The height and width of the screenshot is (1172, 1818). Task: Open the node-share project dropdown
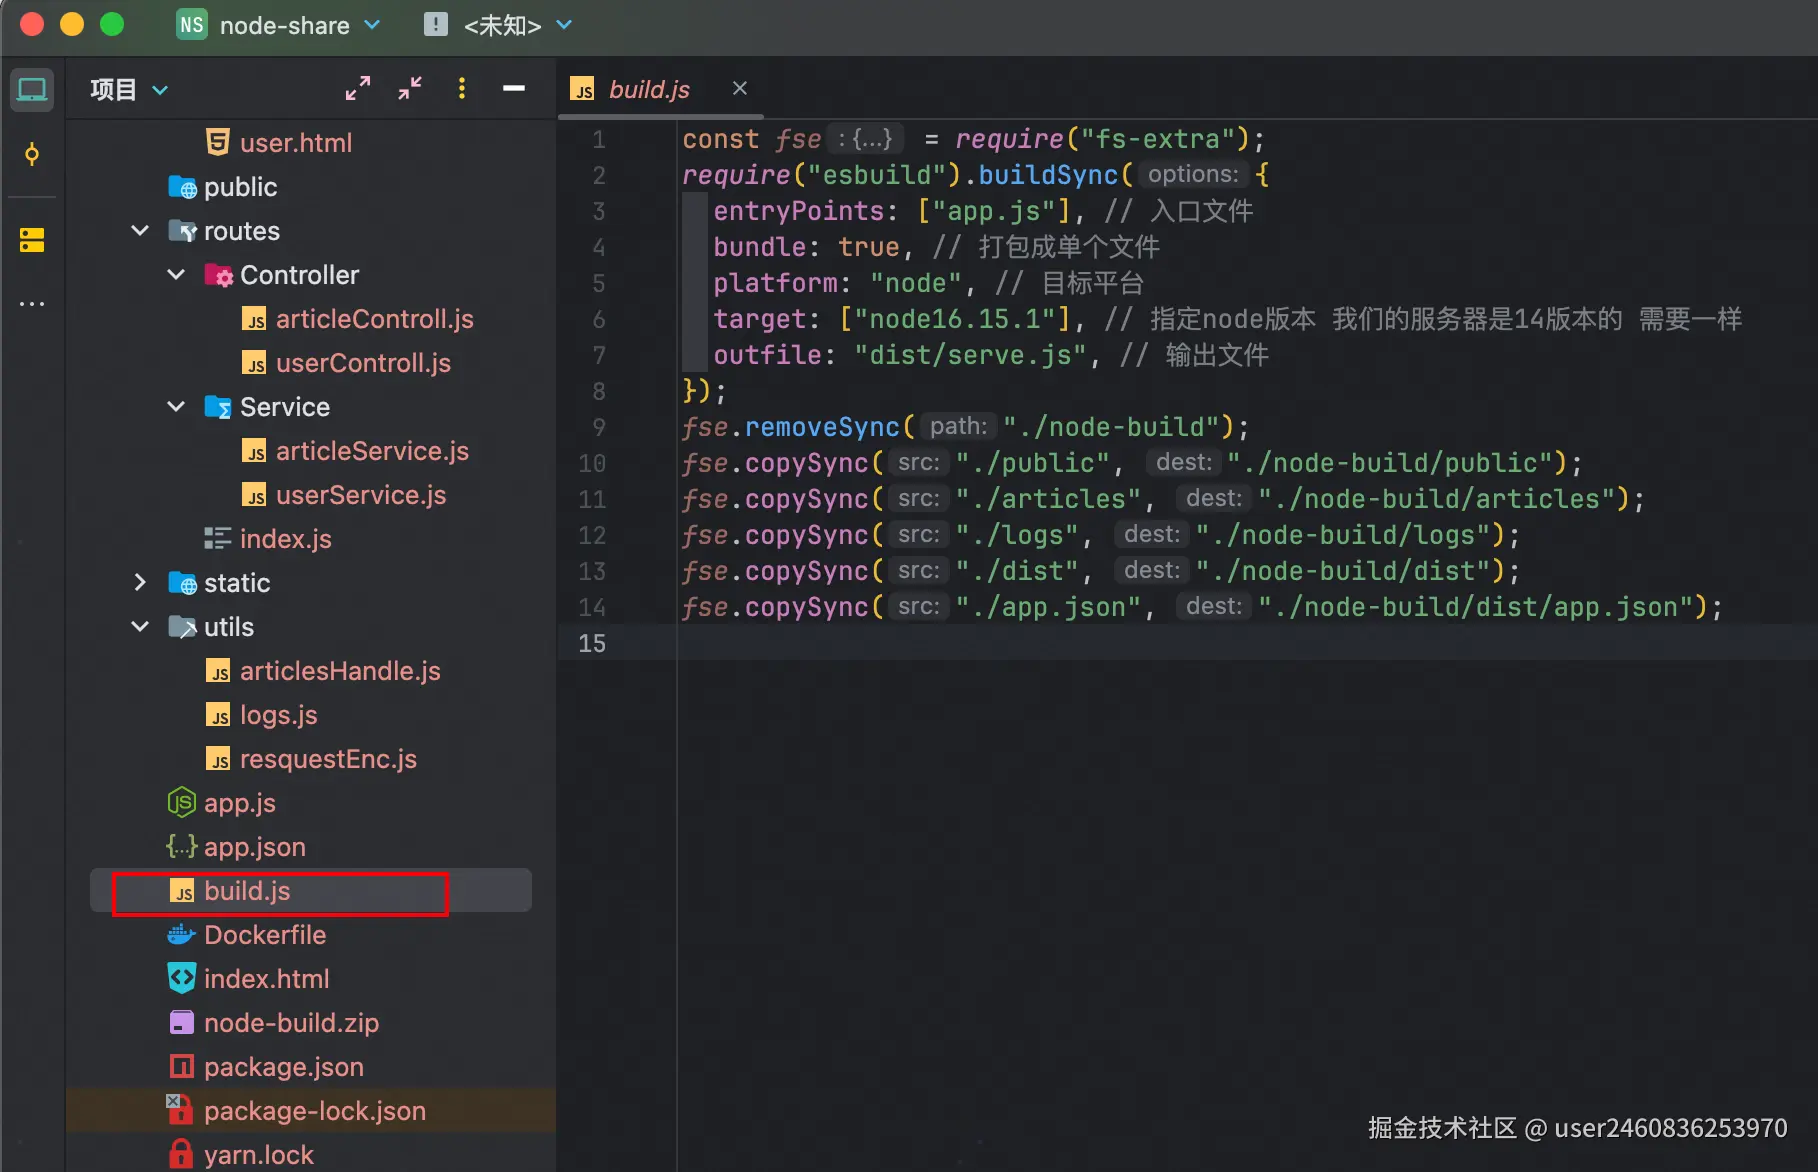pyautogui.click(x=280, y=25)
